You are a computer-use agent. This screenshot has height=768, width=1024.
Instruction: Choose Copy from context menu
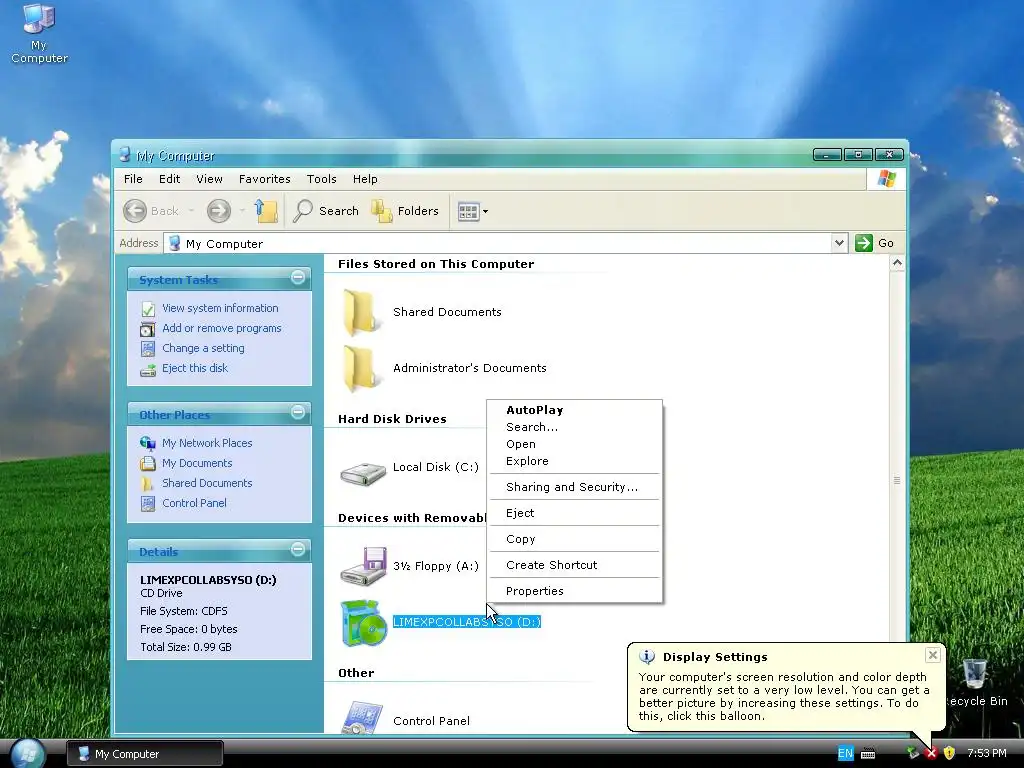(575, 539)
